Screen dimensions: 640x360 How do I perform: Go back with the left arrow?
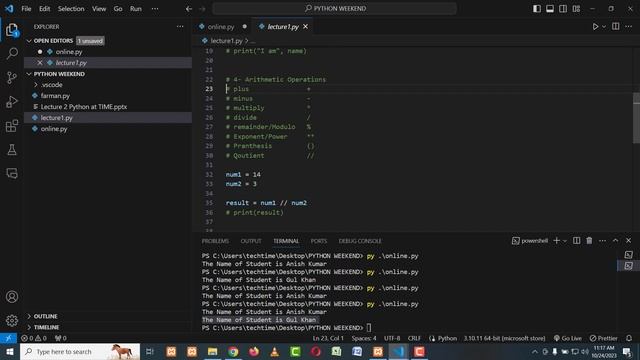point(189,9)
